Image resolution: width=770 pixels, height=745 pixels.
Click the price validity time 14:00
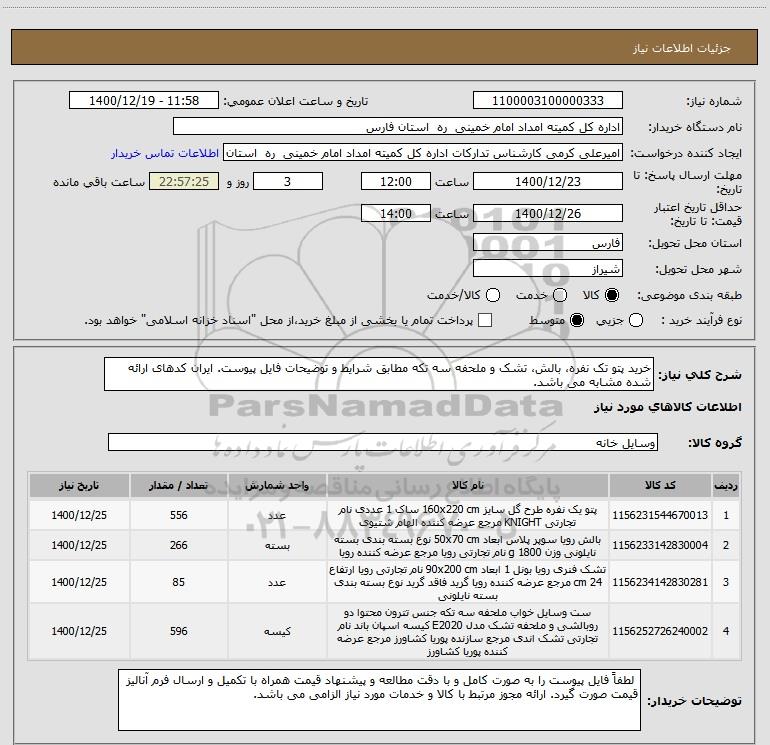[396, 214]
